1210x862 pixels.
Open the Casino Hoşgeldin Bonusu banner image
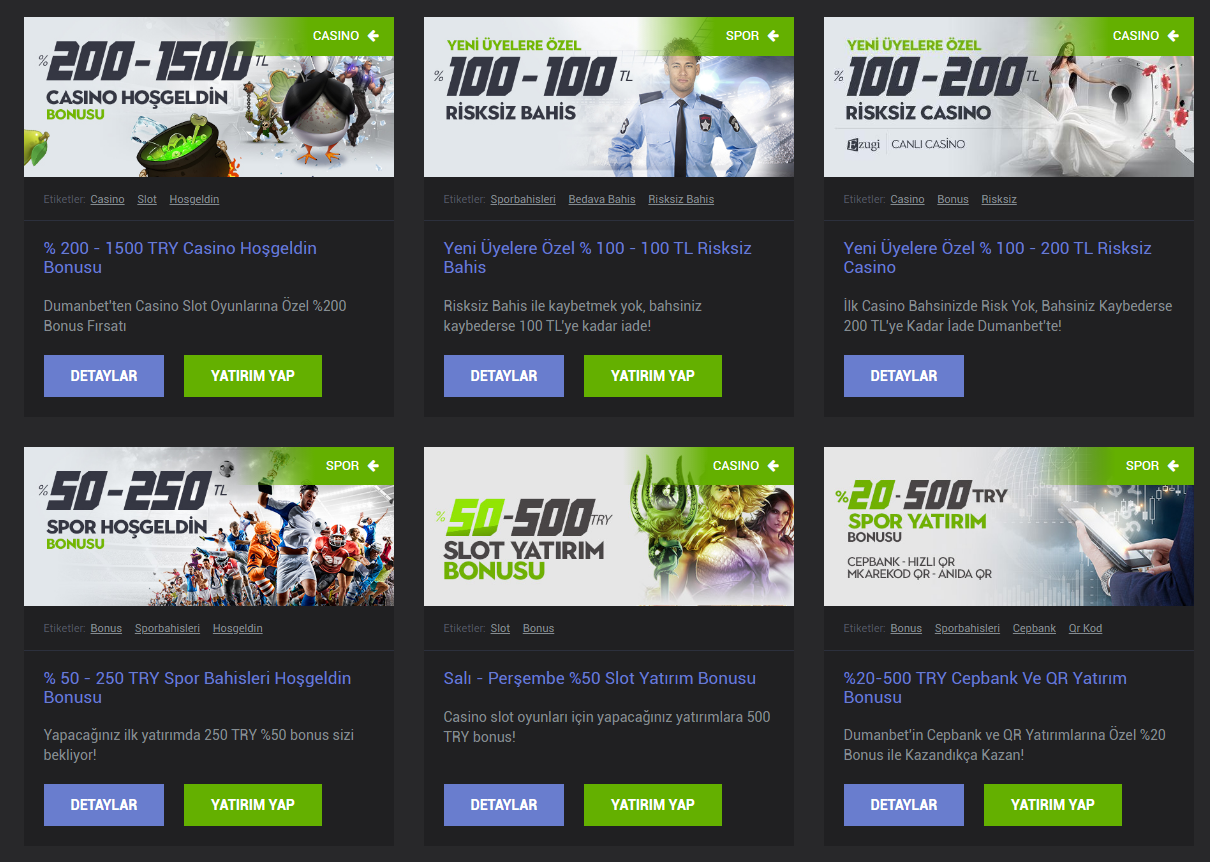click(209, 97)
